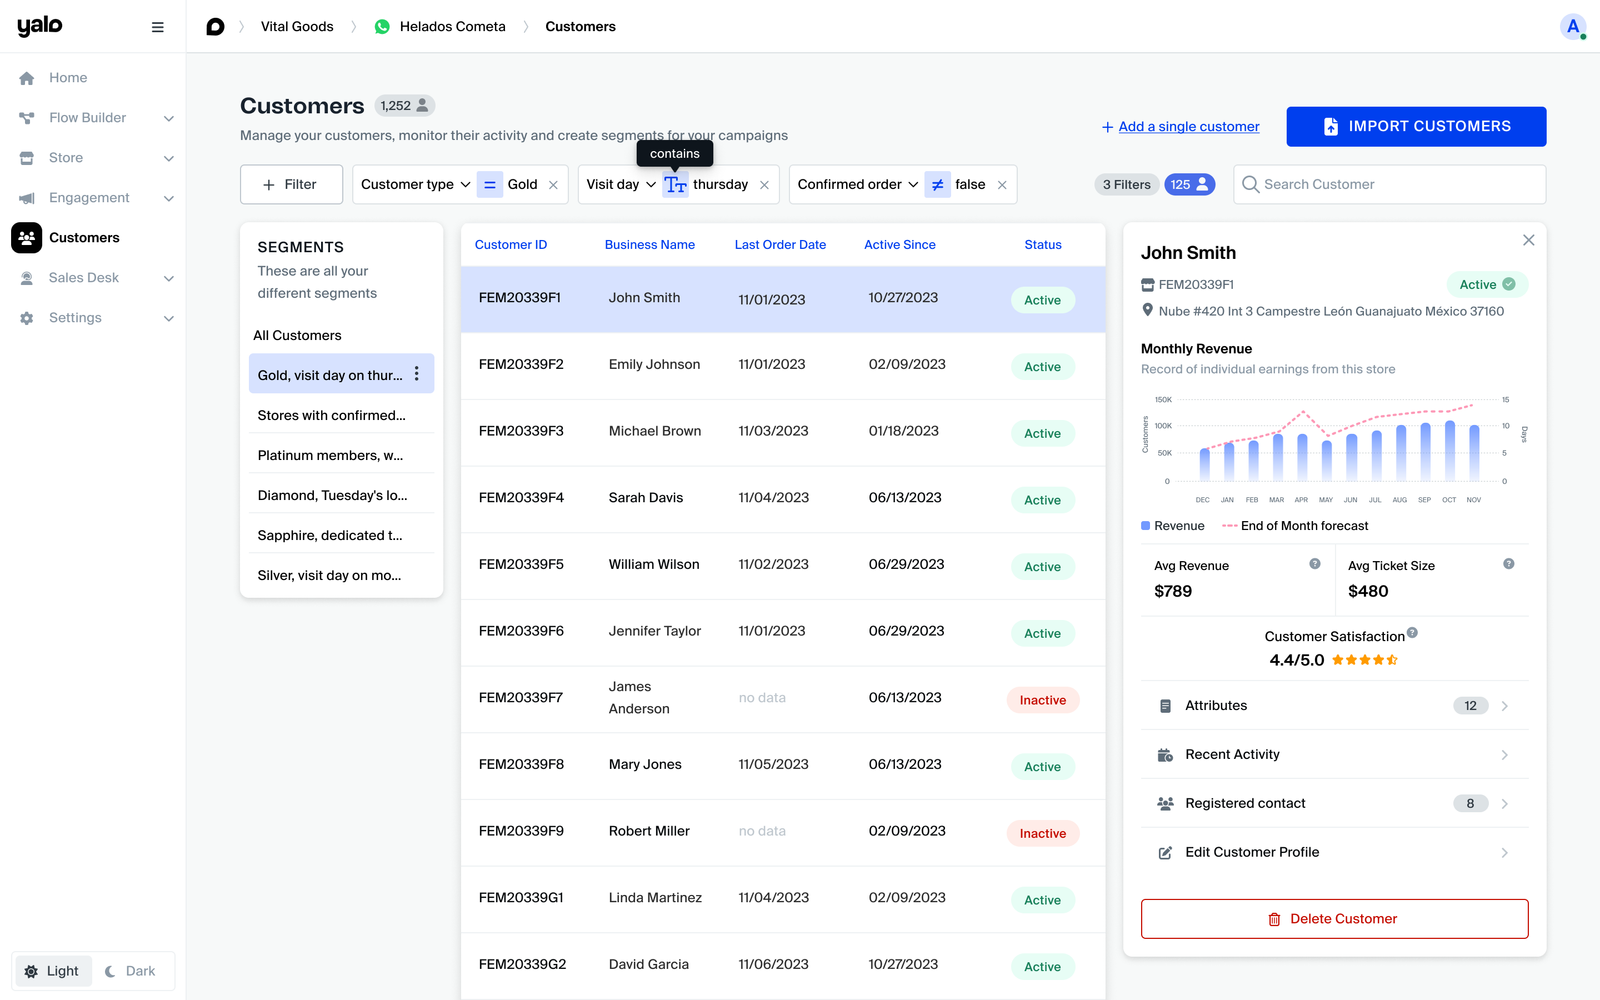Click the 3 Filters badge

coord(1127,184)
